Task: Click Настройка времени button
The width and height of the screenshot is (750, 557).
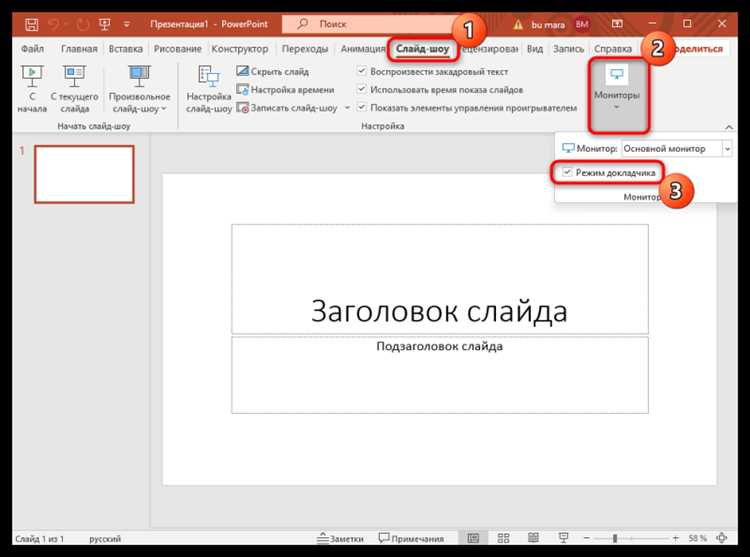Action: pyautogui.click(x=286, y=90)
